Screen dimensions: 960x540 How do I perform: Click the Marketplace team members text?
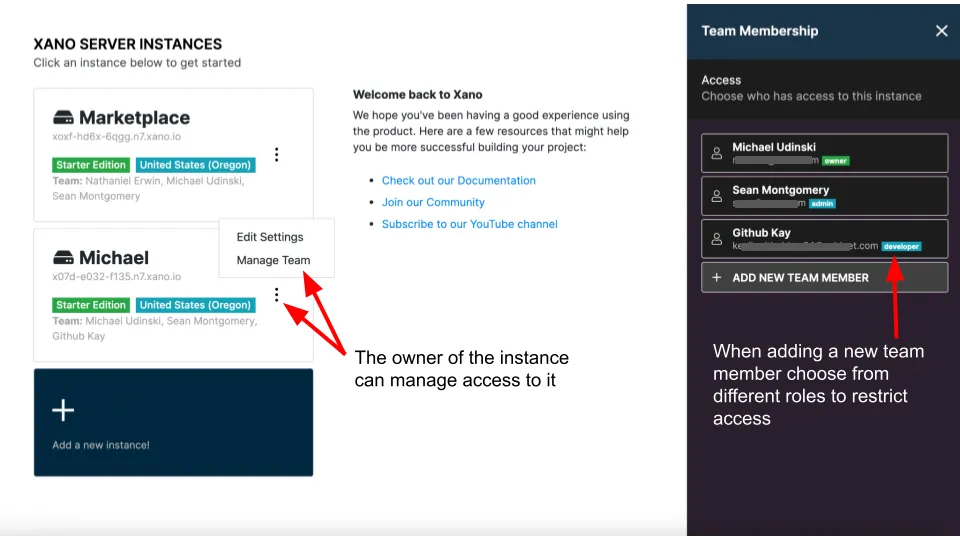tap(148, 189)
